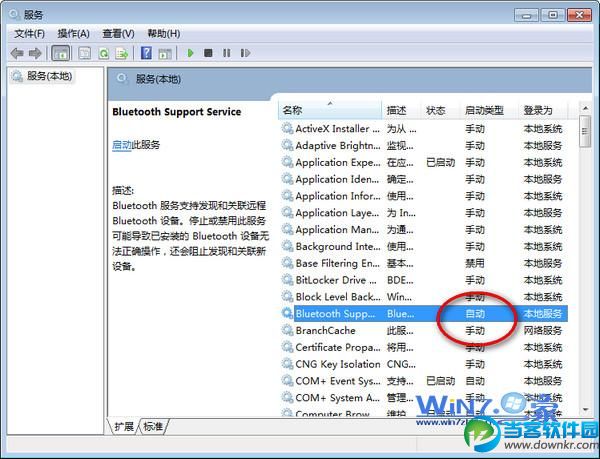This screenshot has width=600, height=459.
Task: Click gear icon of ActiveX Installer service
Action: click(287, 128)
